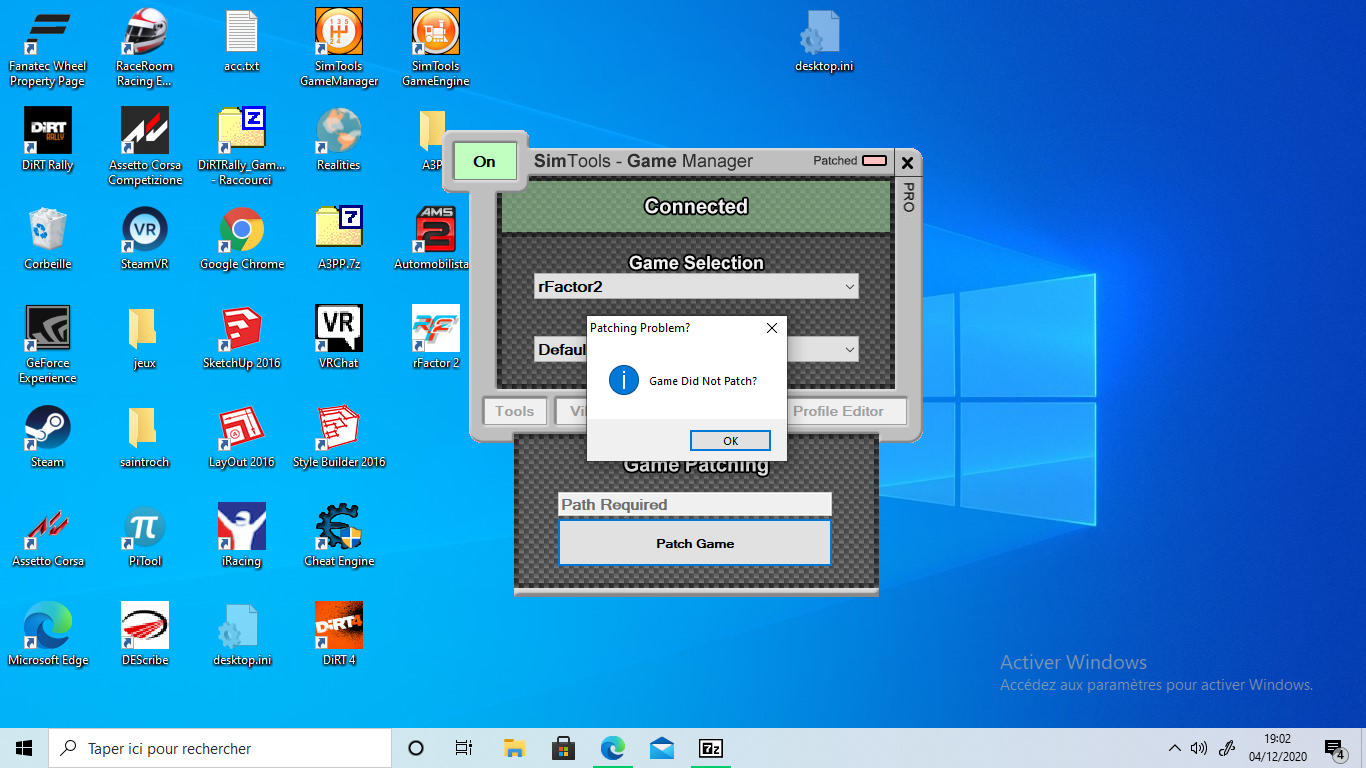Open the Tools tab in Game Manager

(x=514, y=411)
